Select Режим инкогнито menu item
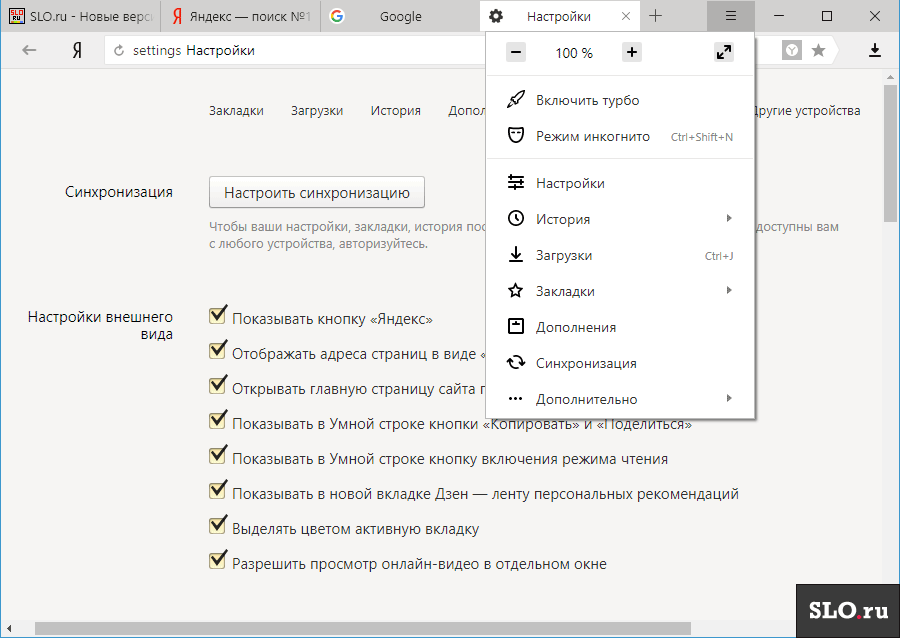This screenshot has width=900, height=638. pyautogui.click(x=620, y=136)
